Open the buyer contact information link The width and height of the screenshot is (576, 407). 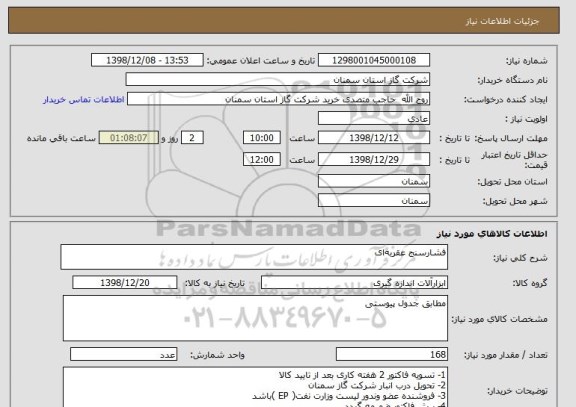tap(84, 100)
